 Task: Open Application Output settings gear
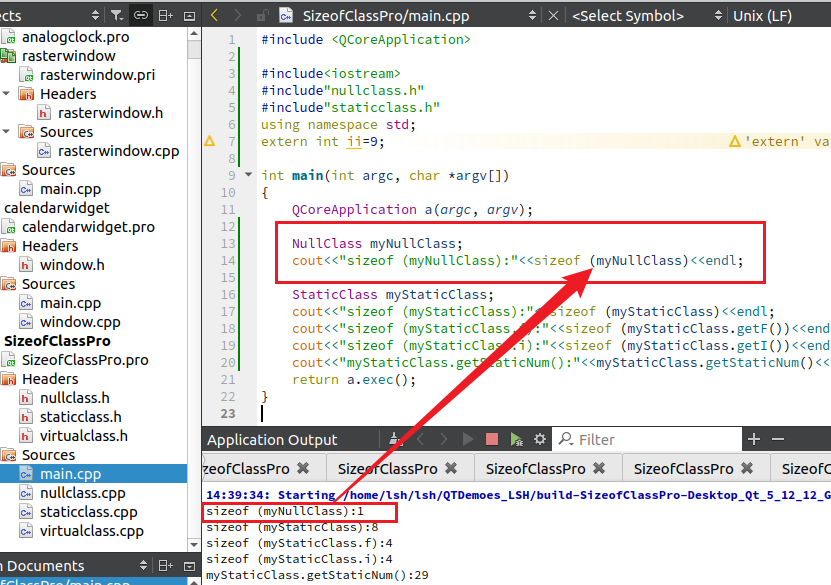click(x=540, y=439)
